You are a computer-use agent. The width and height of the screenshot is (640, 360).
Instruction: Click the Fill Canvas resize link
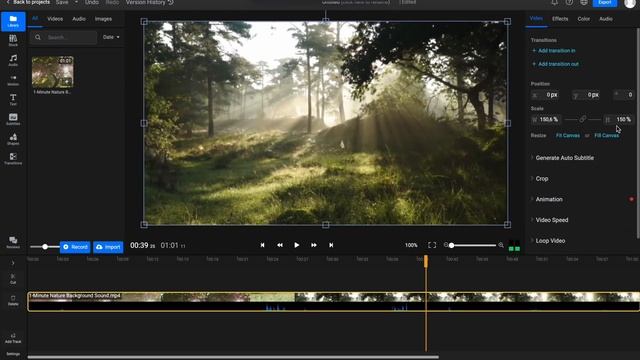(607, 136)
